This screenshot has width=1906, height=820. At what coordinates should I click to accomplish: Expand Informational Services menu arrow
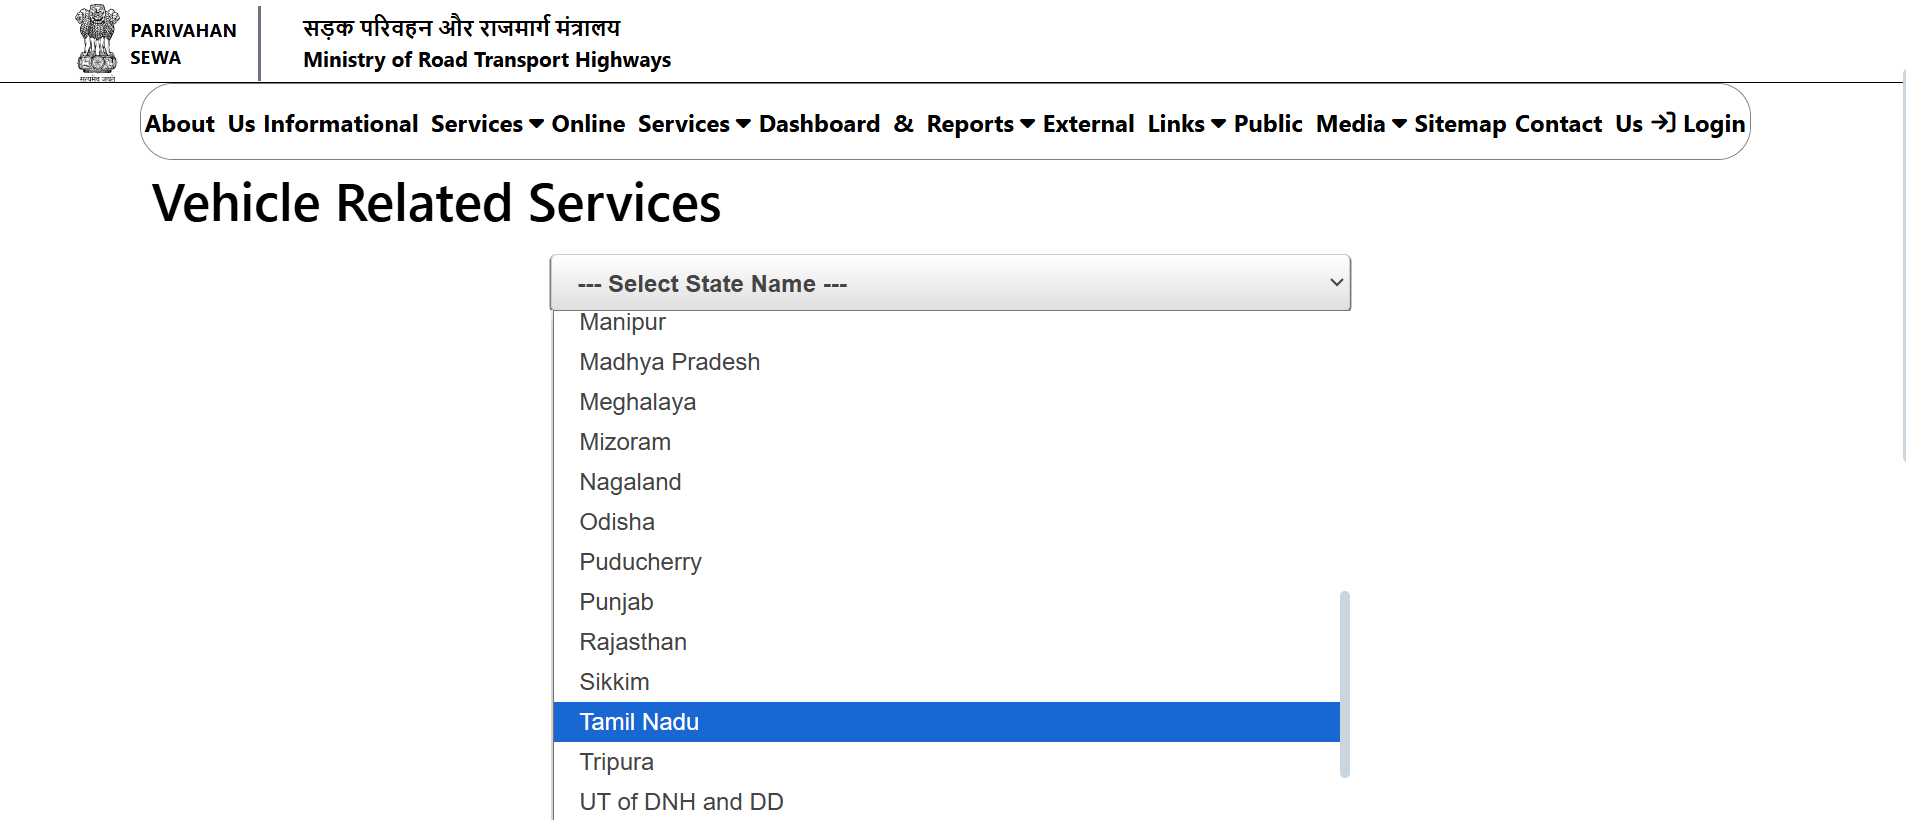[537, 124]
